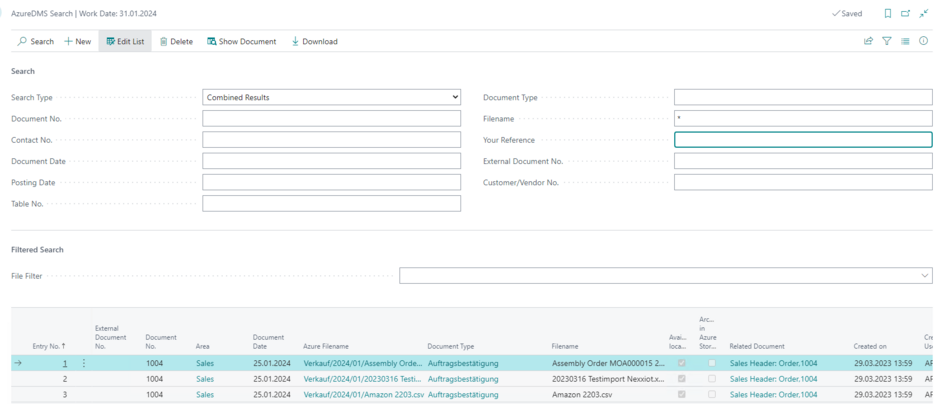Click the Download action button

[314, 41]
